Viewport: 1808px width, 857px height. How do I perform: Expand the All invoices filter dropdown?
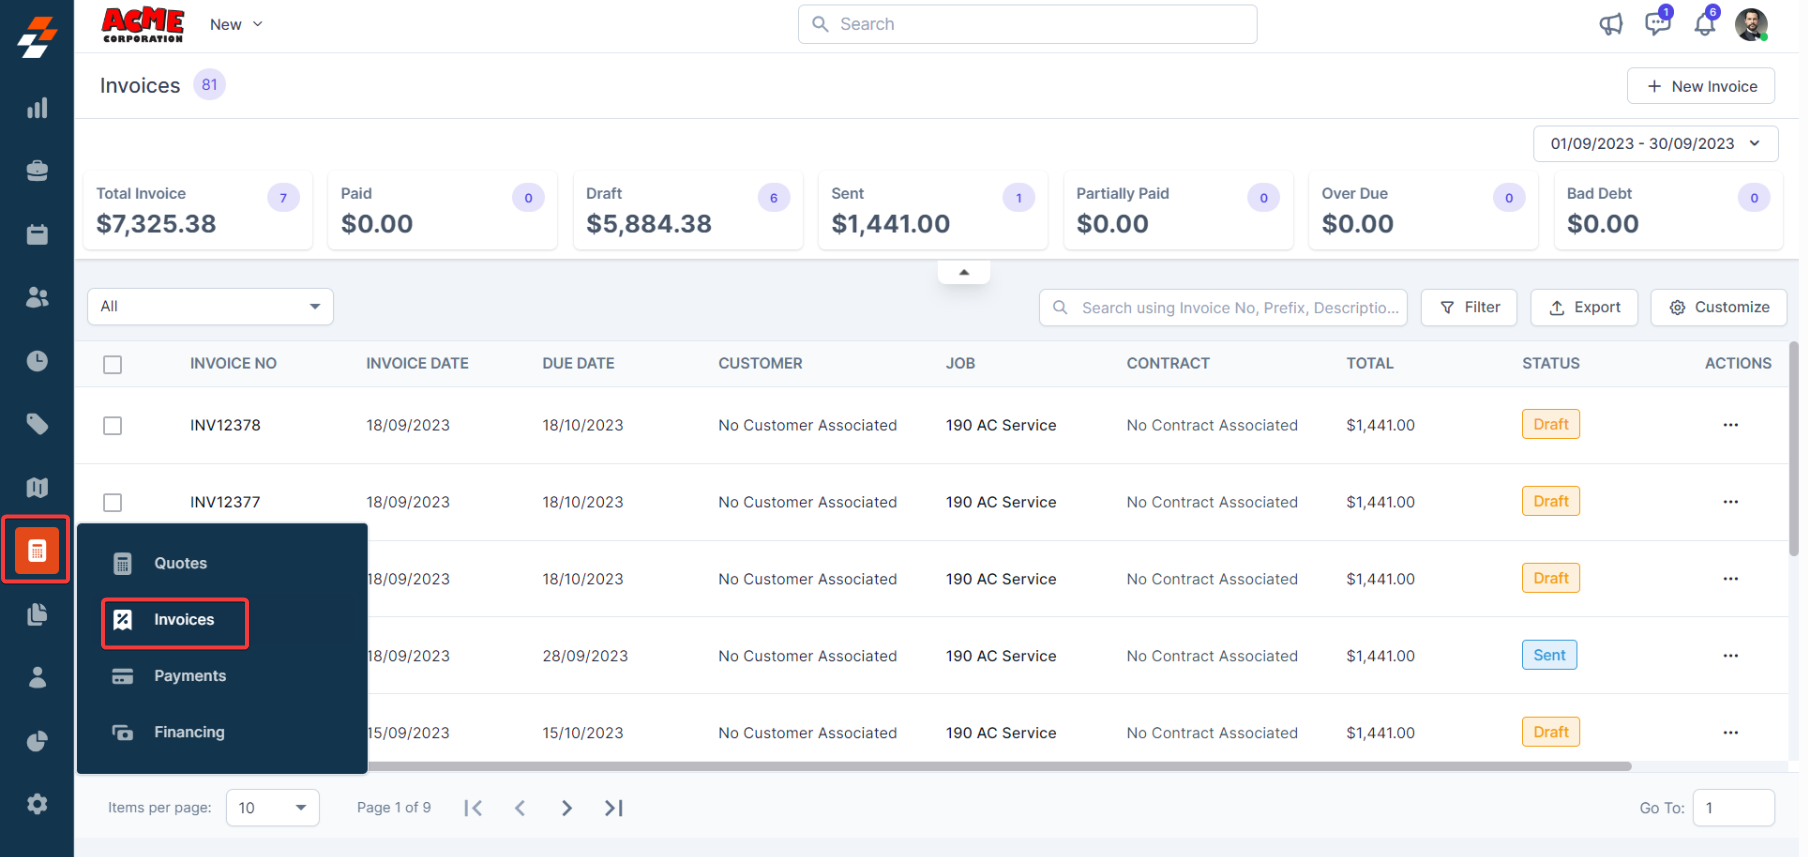[x=210, y=307]
